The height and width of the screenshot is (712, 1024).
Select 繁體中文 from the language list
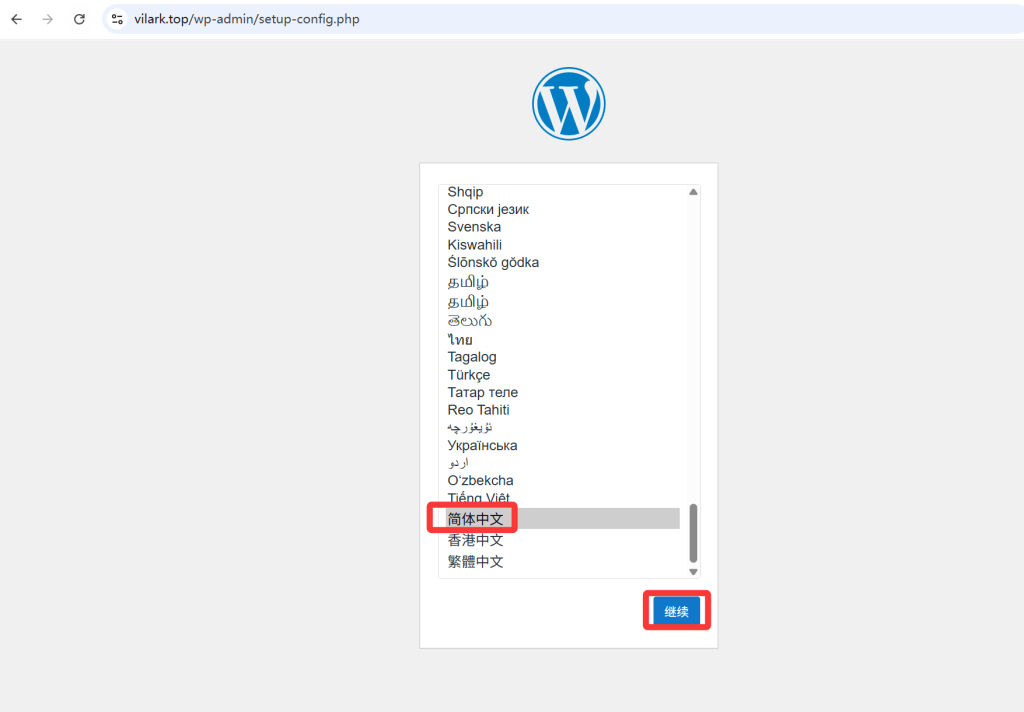[475, 561]
